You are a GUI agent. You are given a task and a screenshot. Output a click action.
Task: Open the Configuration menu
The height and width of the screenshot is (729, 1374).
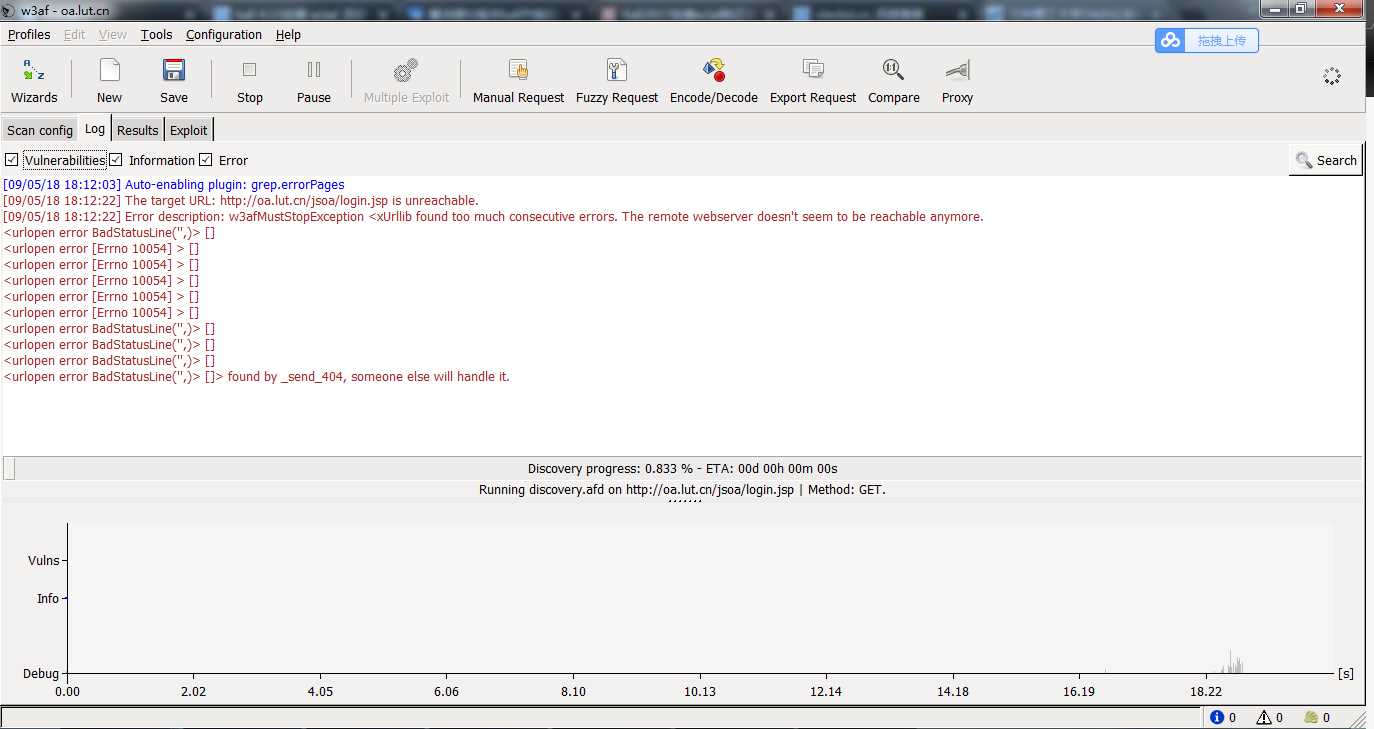pyautogui.click(x=224, y=34)
